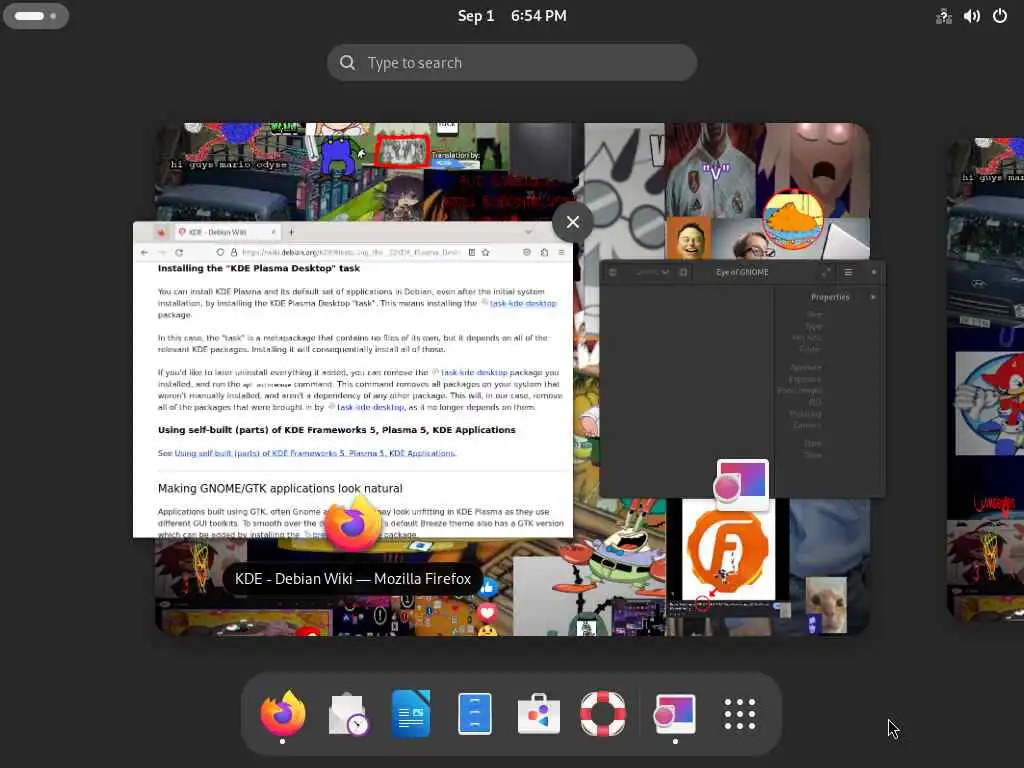
Task: Launch Firefox from the dock
Action: click(x=282, y=713)
